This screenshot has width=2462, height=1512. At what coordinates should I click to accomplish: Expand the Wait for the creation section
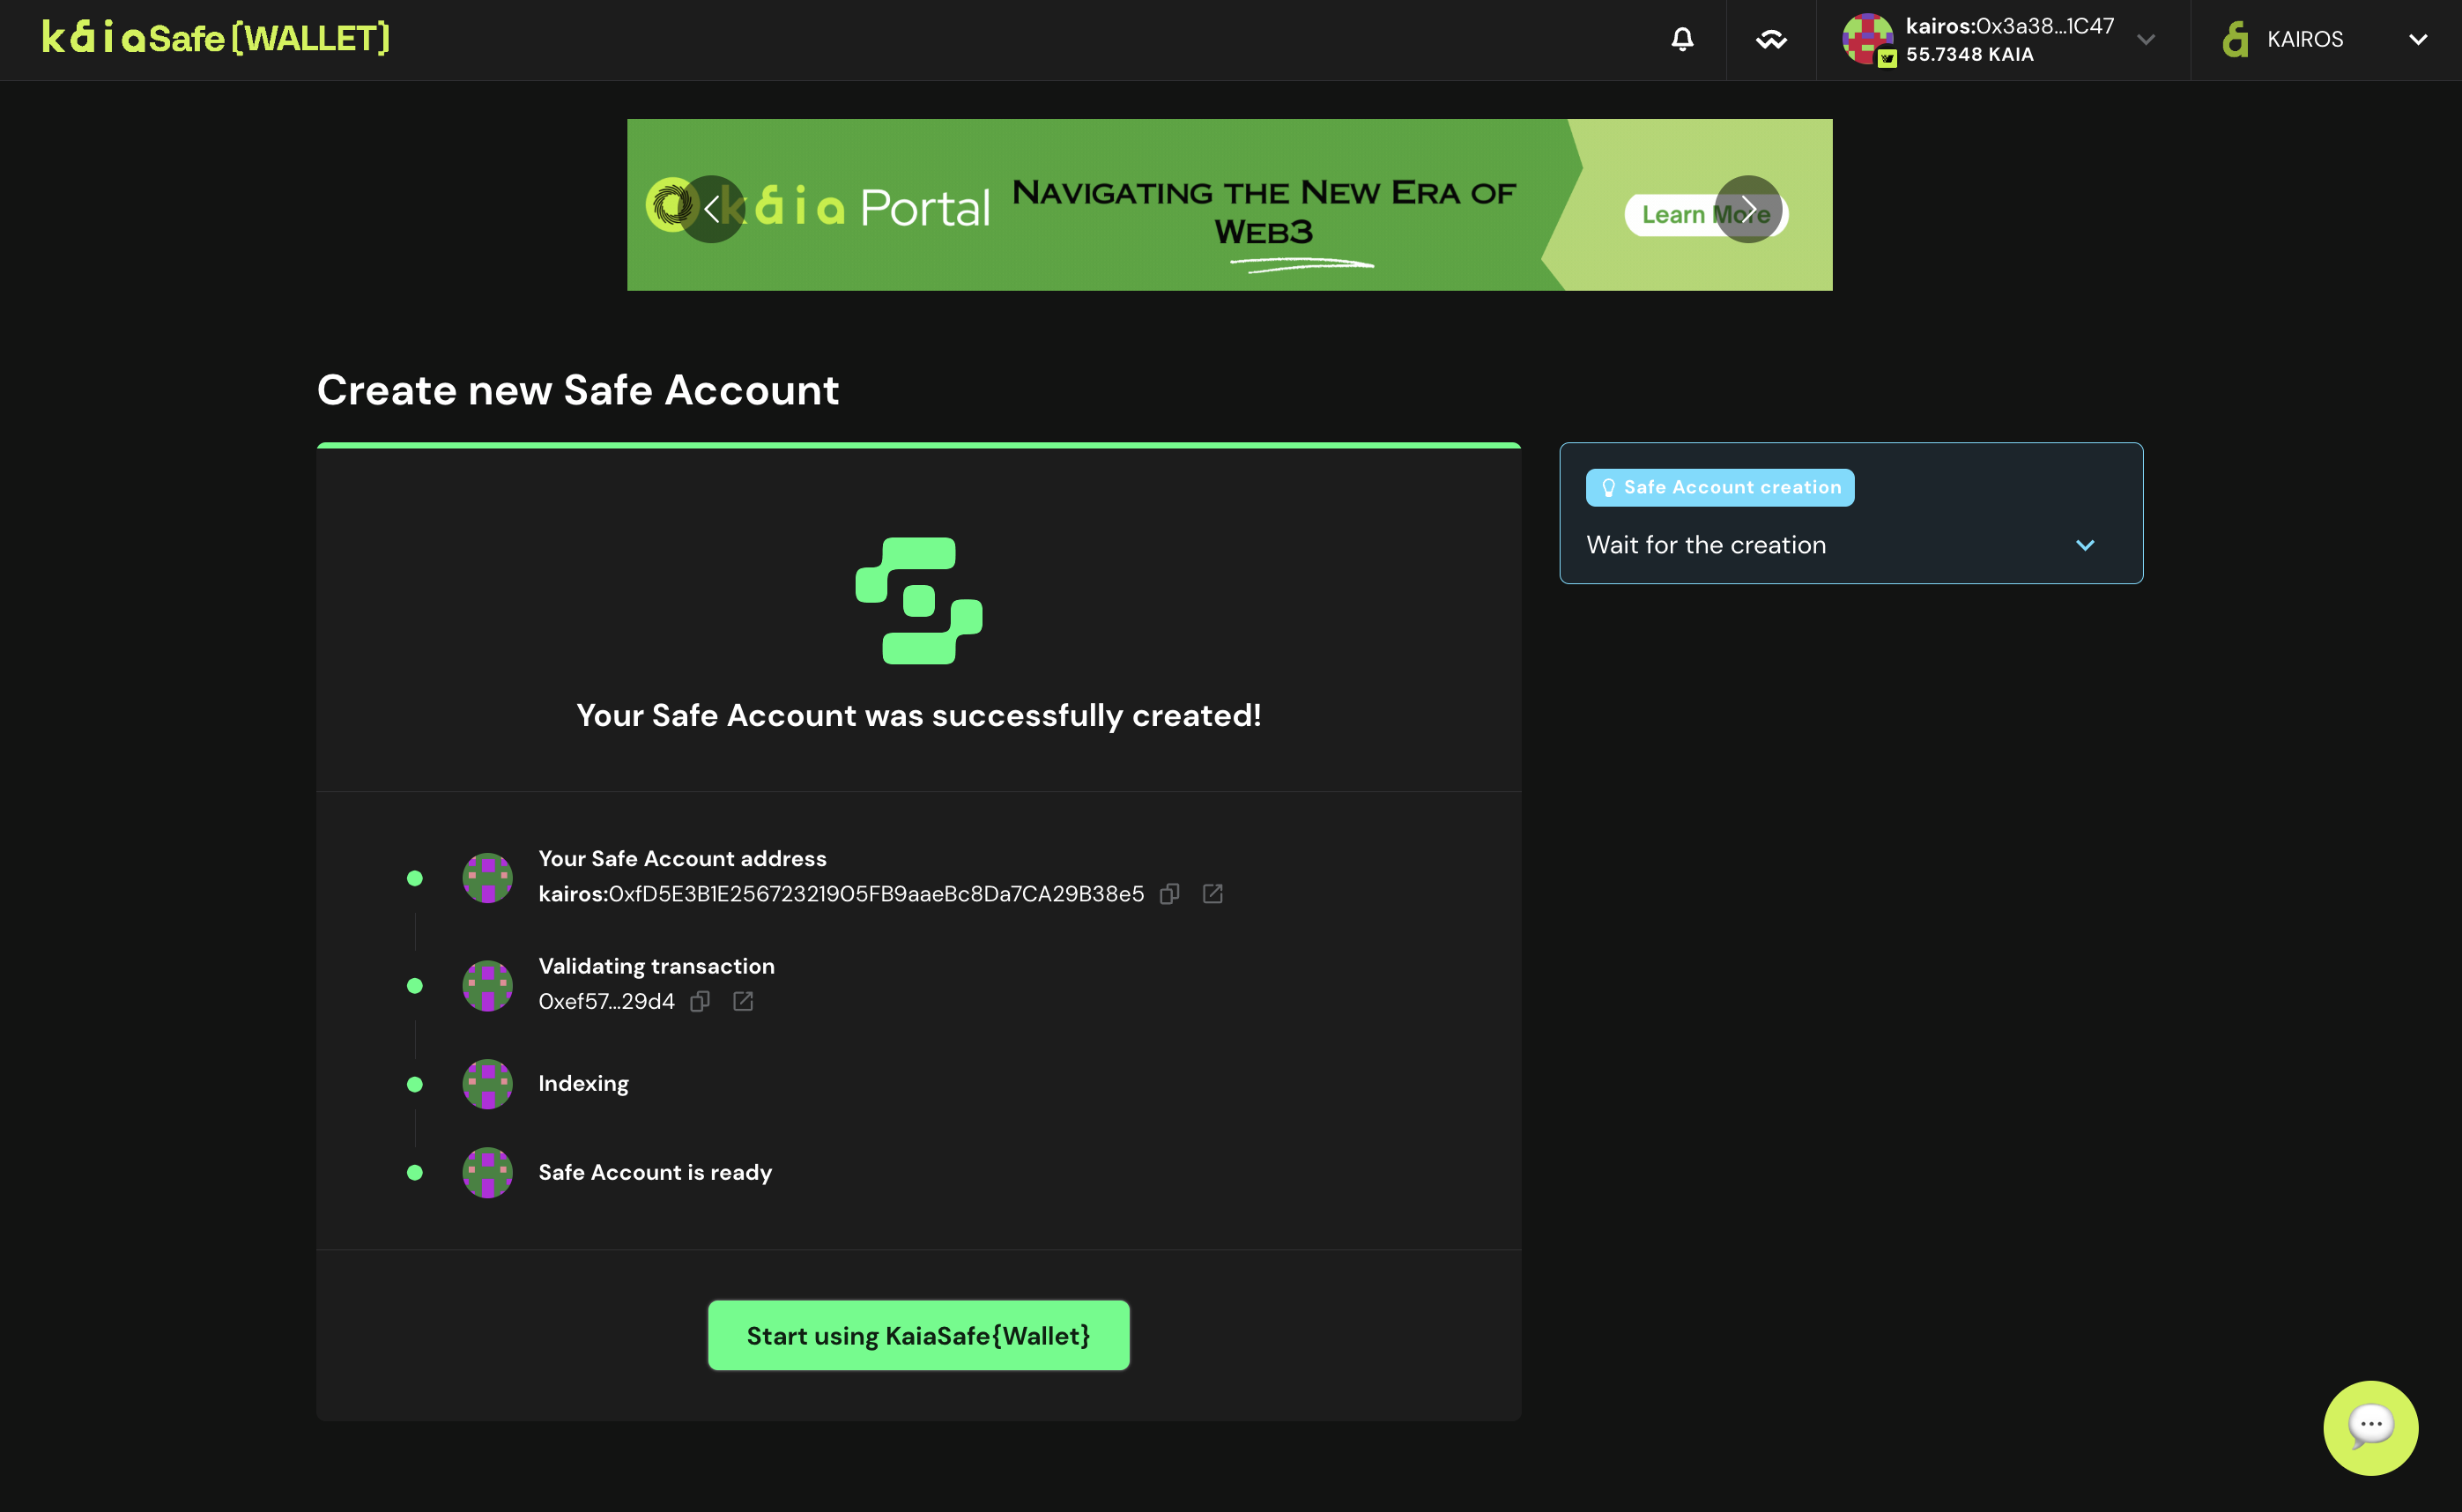(2085, 545)
